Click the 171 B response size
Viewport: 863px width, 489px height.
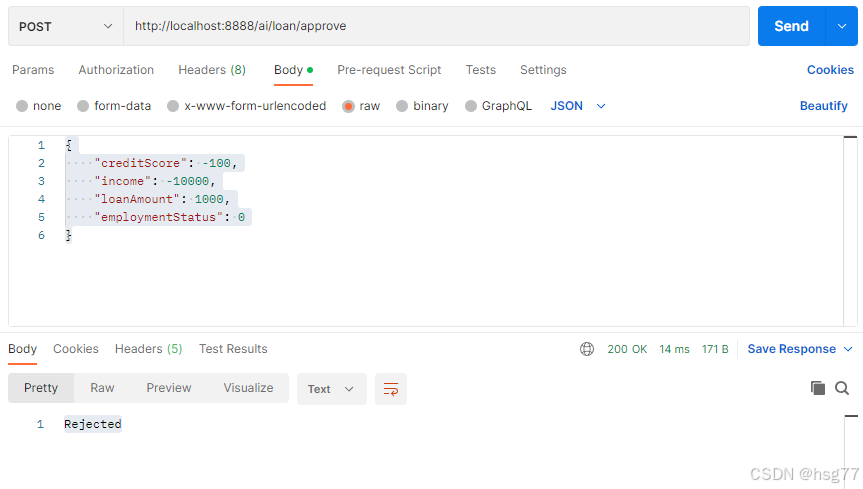(715, 349)
